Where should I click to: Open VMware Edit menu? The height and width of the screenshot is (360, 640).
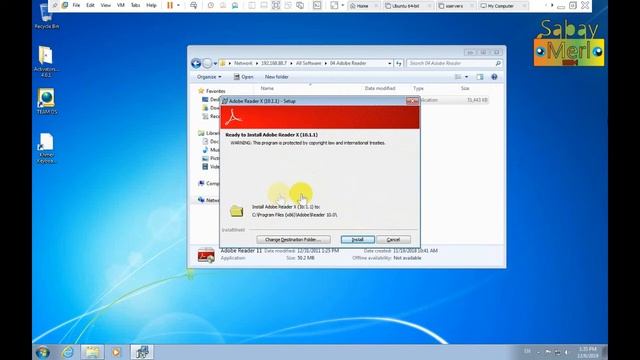click(91, 5)
